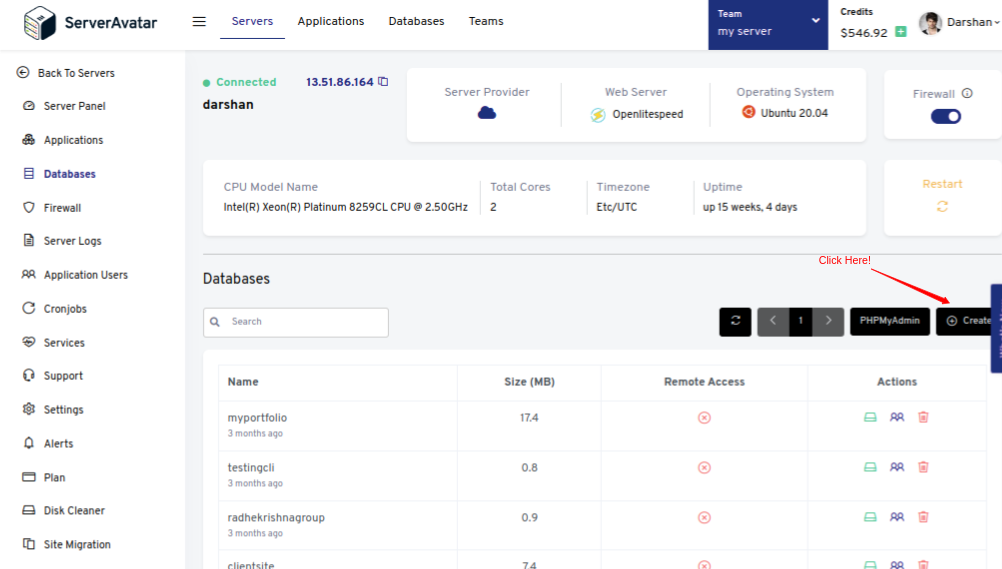Click the cloud server provider icon
The height and width of the screenshot is (569, 1002).
point(487,113)
